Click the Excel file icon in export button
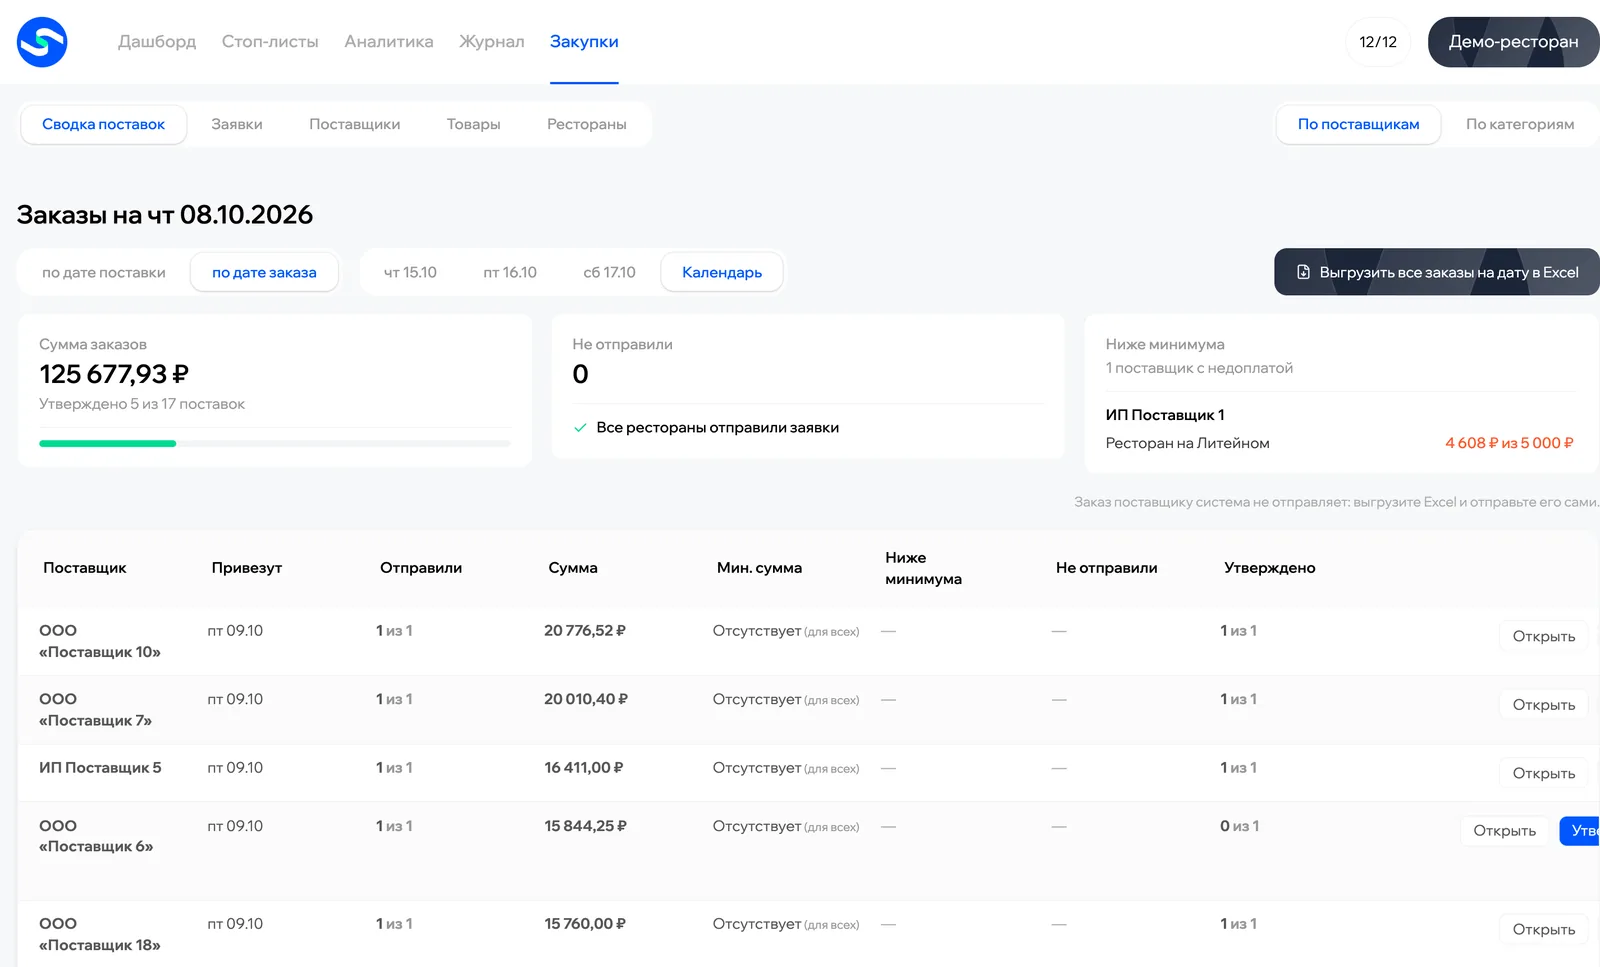The image size is (1600, 967). click(1303, 272)
